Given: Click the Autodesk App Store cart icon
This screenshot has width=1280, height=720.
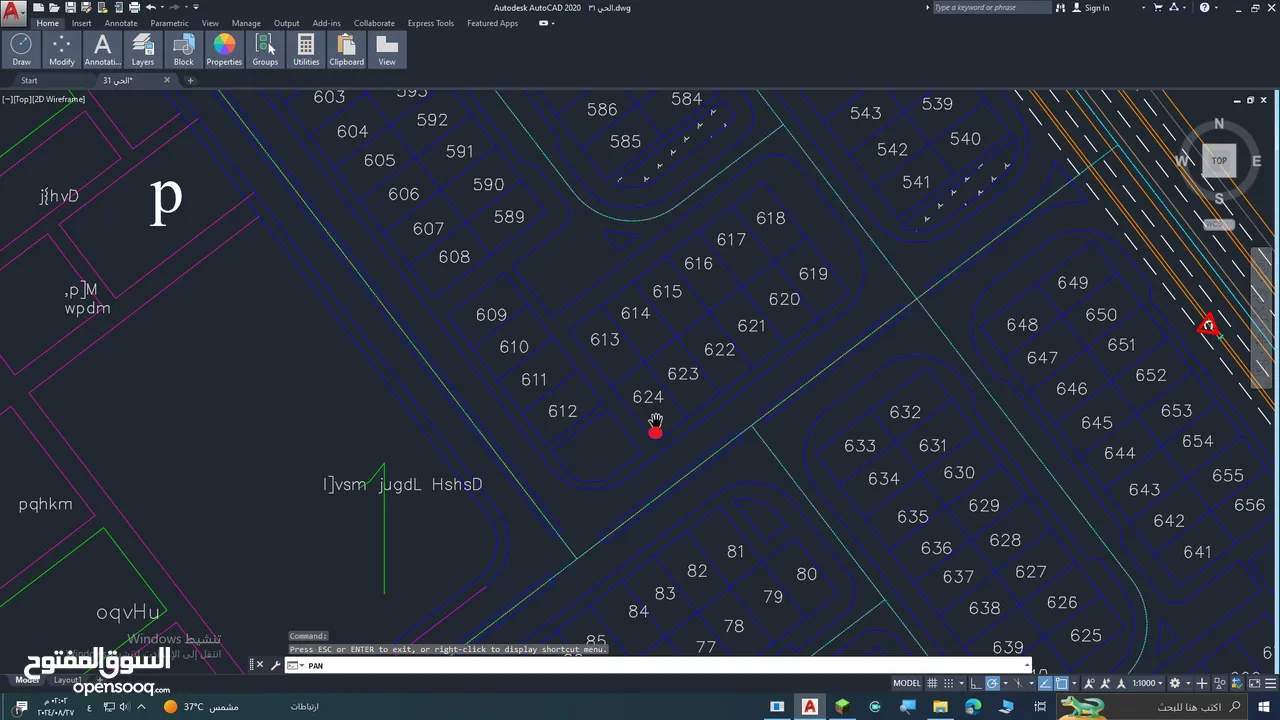Looking at the screenshot, I should (x=1158, y=7).
